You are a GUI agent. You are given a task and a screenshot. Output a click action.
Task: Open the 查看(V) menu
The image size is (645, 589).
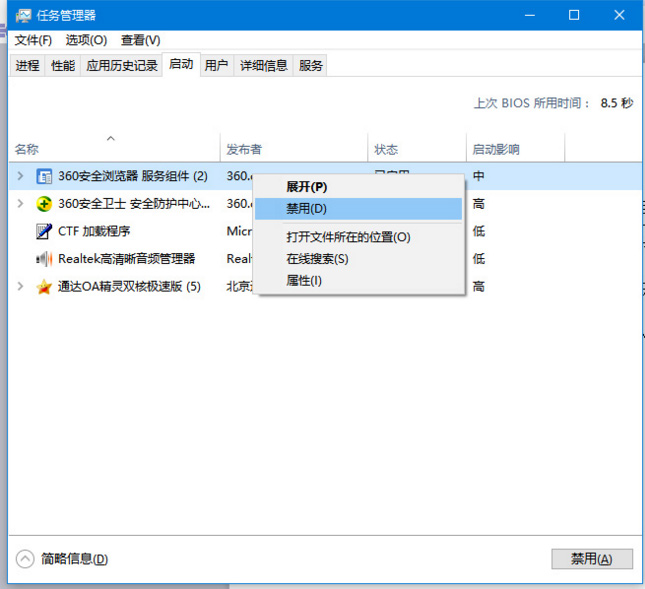[141, 40]
